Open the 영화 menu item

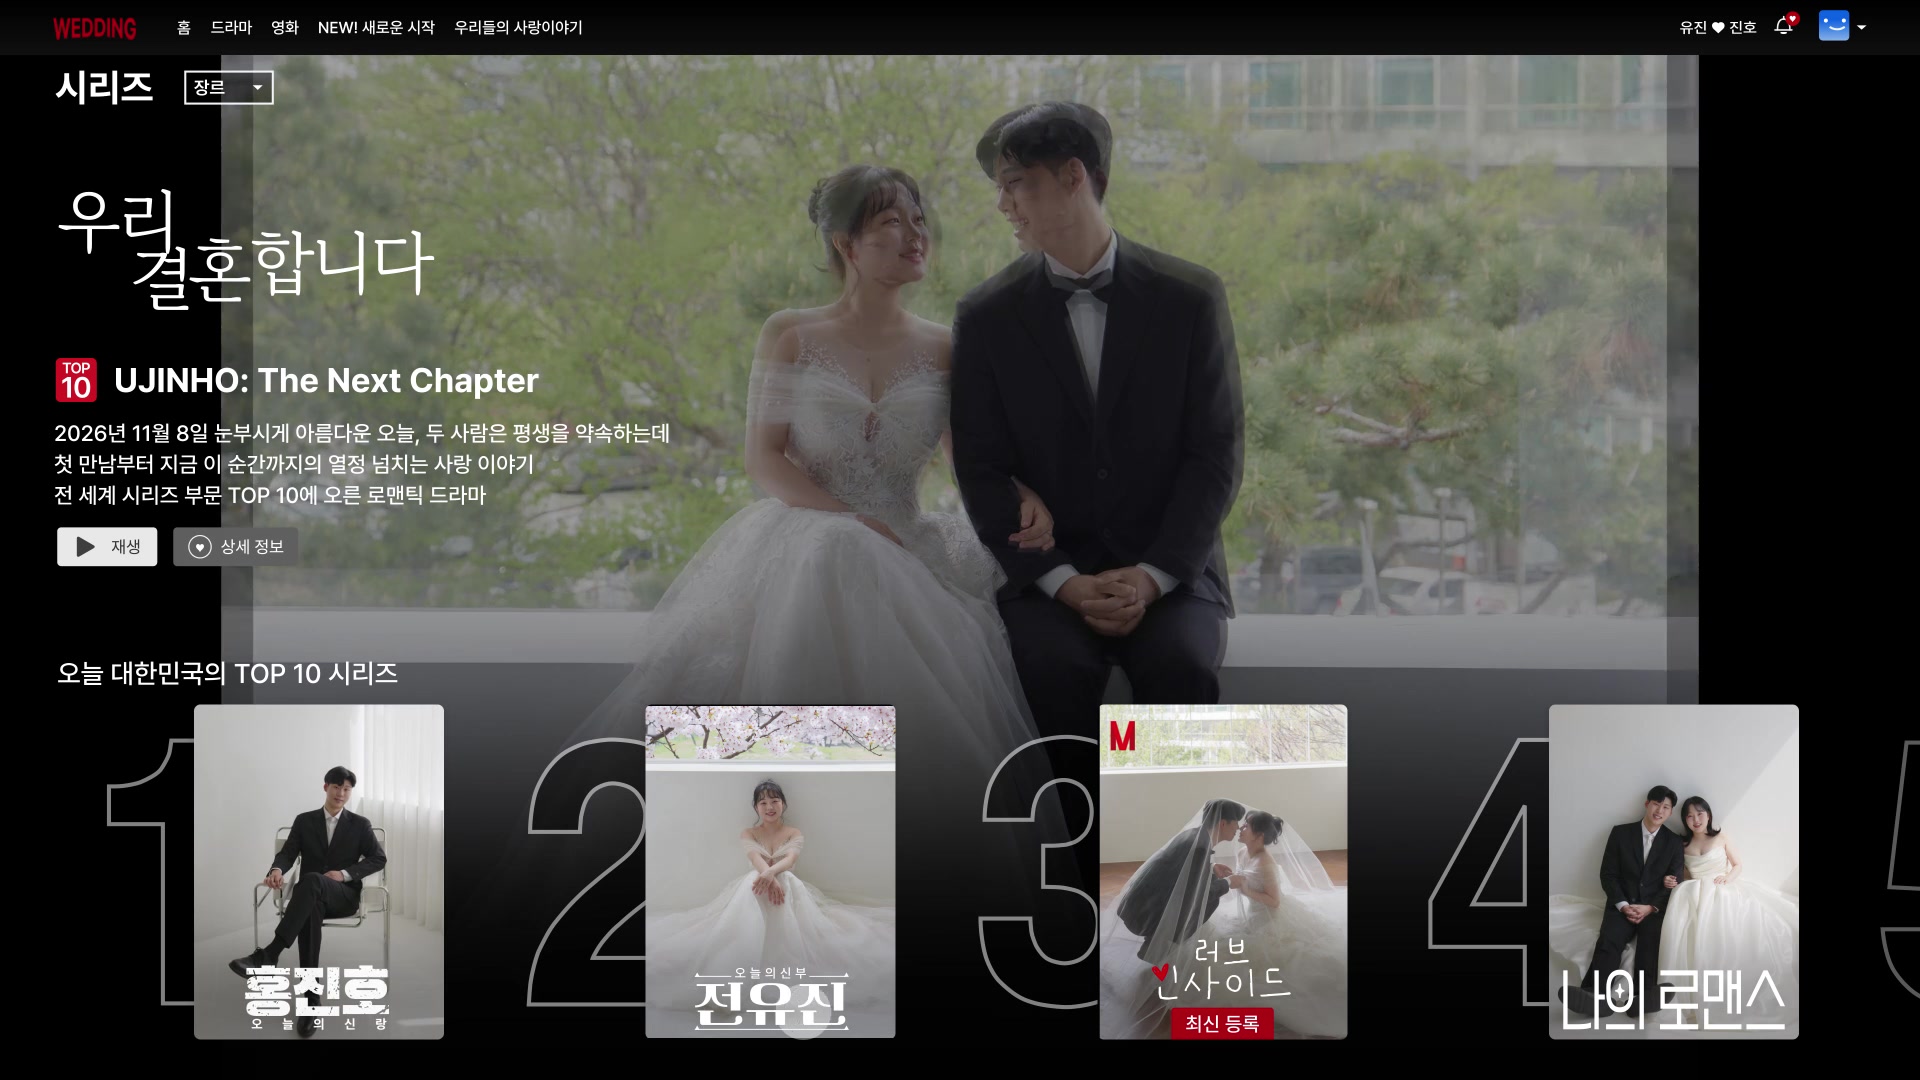(285, 28)
